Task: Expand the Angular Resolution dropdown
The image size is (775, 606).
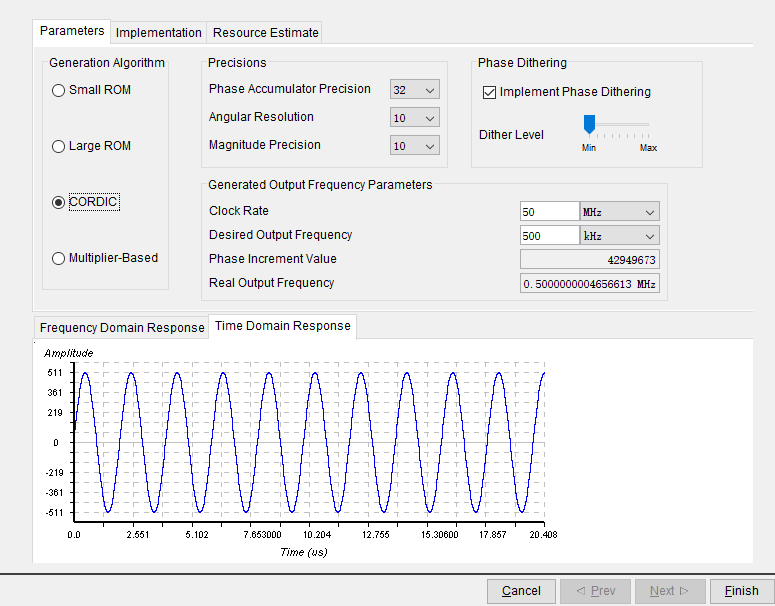Action: [x=415, y=118]
